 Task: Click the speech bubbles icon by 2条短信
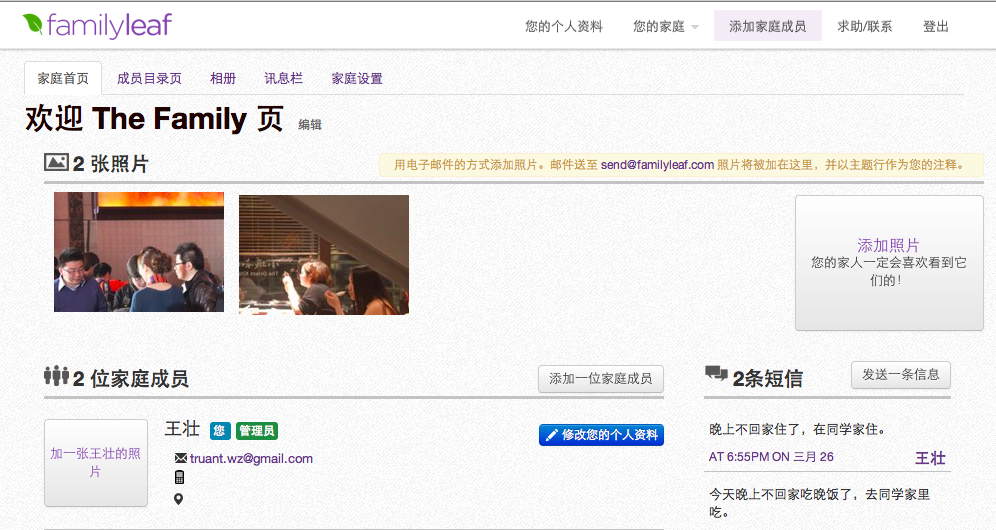[x=716, y=373]
